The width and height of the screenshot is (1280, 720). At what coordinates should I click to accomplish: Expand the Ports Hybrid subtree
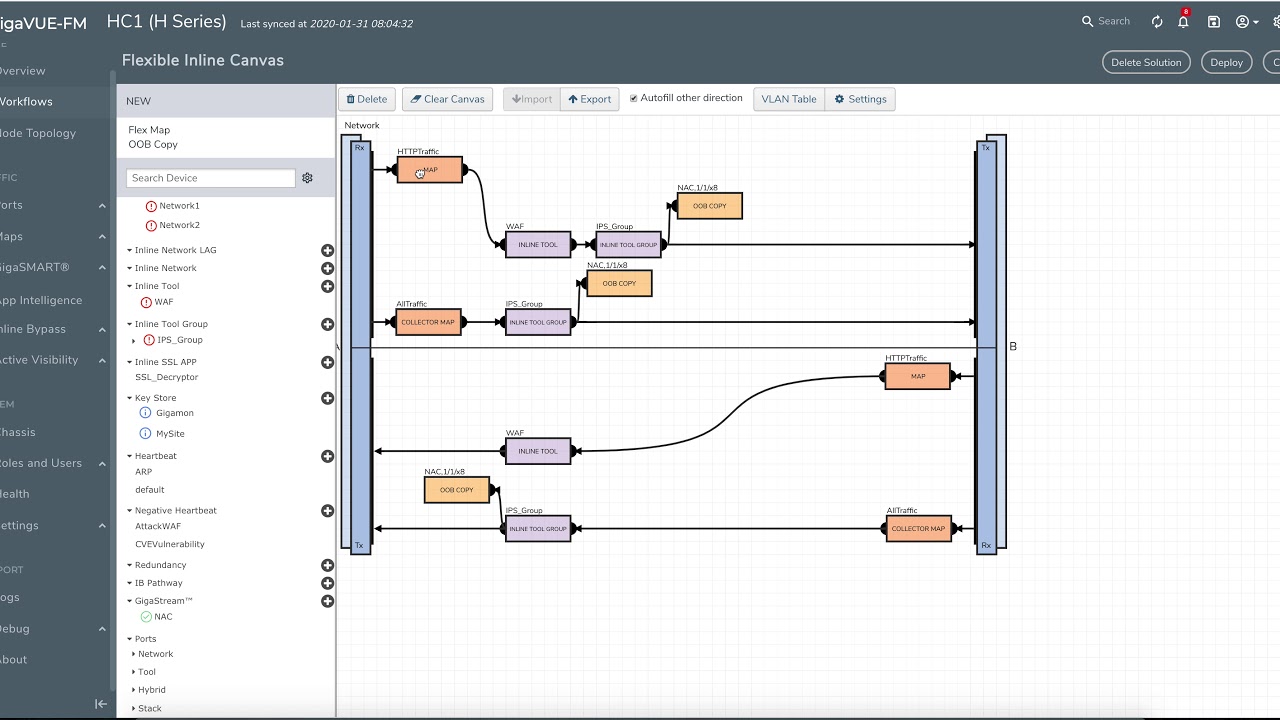134,690
